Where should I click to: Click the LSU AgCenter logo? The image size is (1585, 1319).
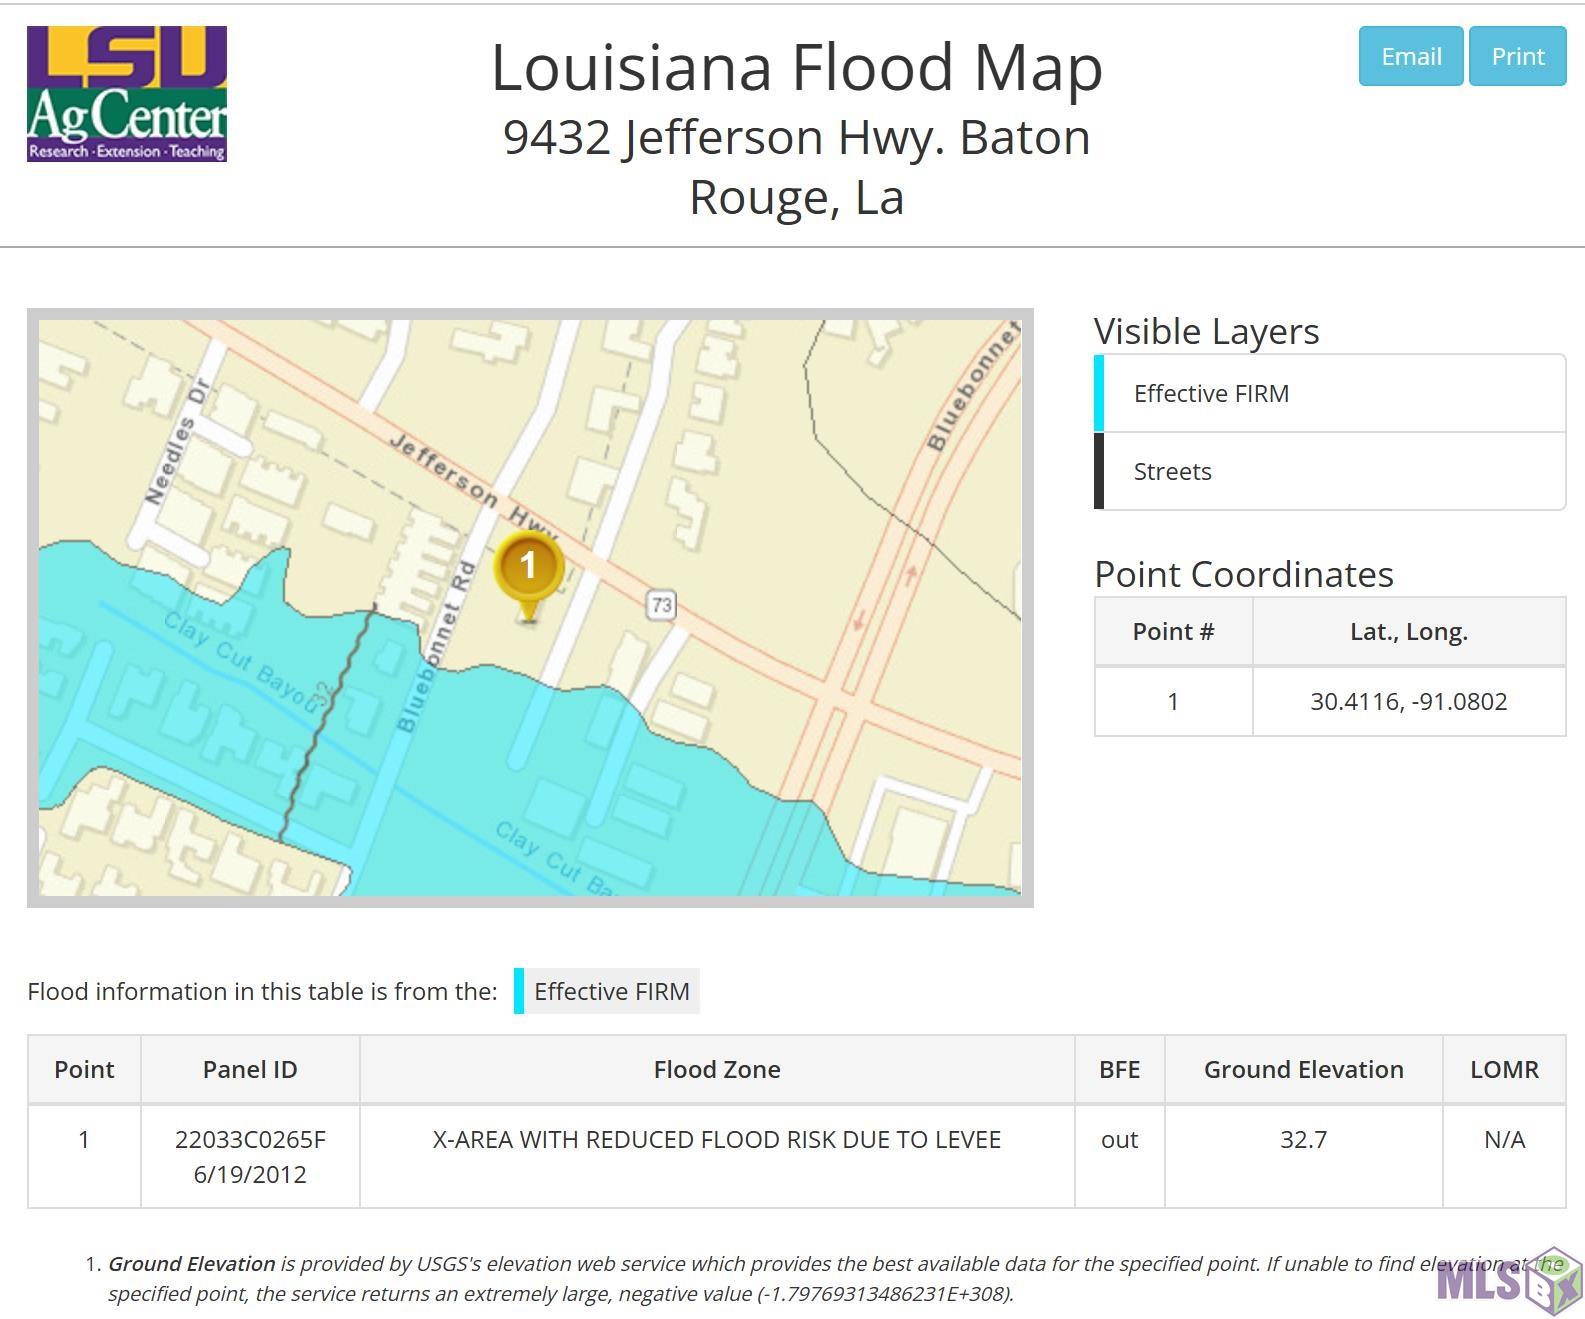(127, 94)
